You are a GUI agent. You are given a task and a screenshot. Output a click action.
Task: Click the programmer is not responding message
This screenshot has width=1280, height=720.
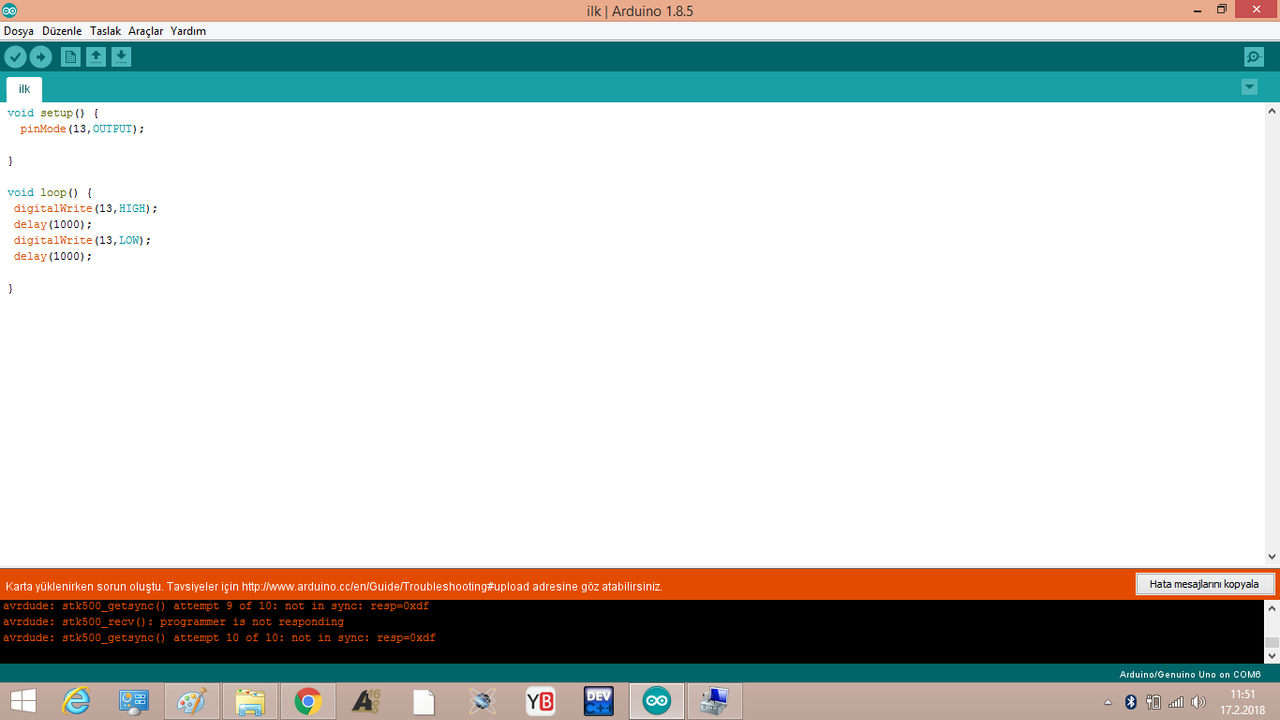[173, 622]
